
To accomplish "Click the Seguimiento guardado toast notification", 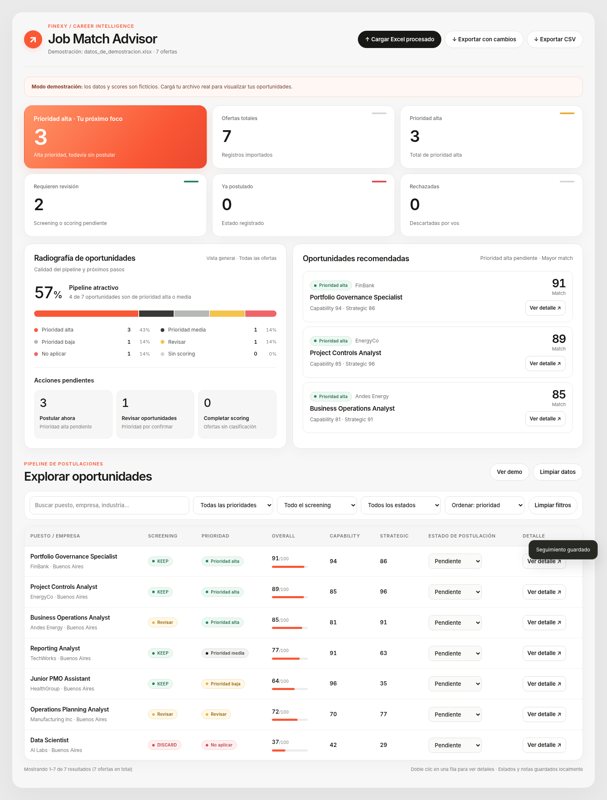I will click(x=563, y=549).
